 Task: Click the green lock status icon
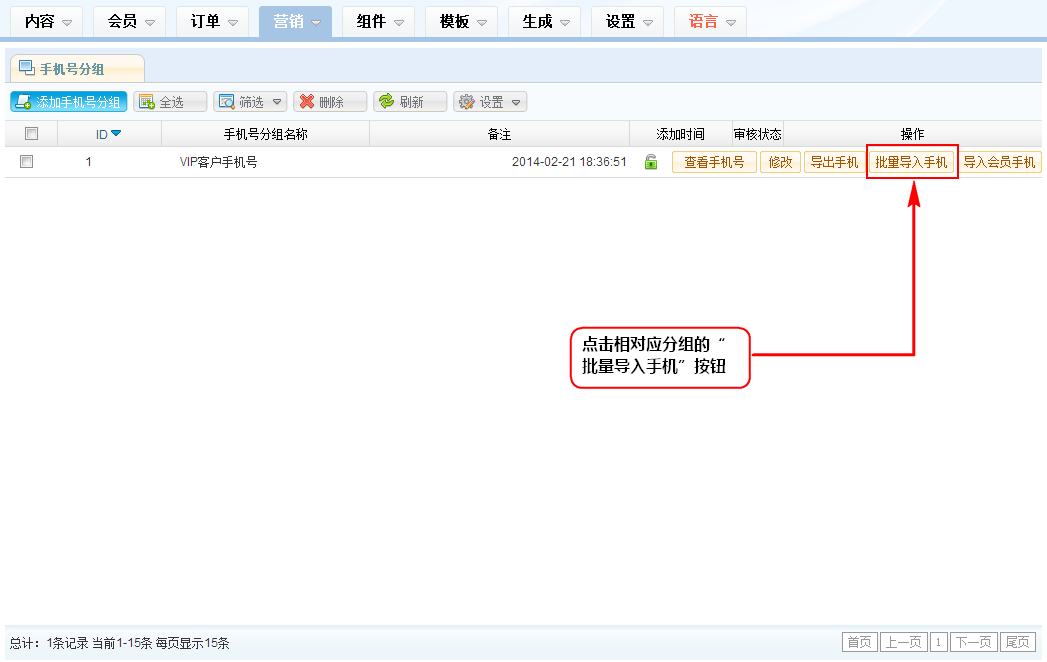651,162
